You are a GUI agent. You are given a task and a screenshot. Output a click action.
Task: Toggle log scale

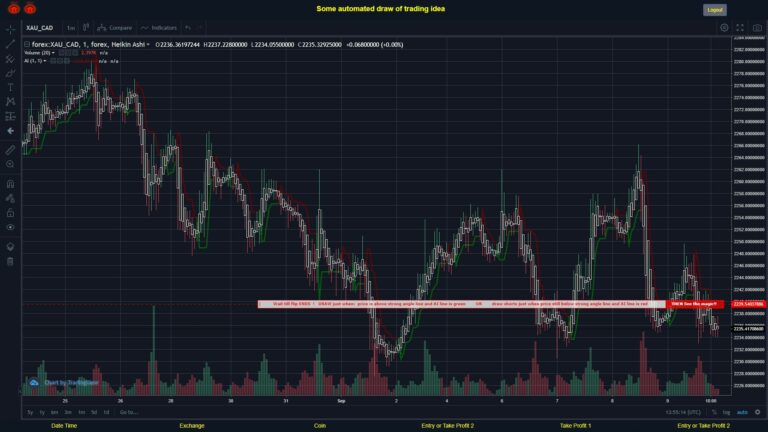coord(726,412)
